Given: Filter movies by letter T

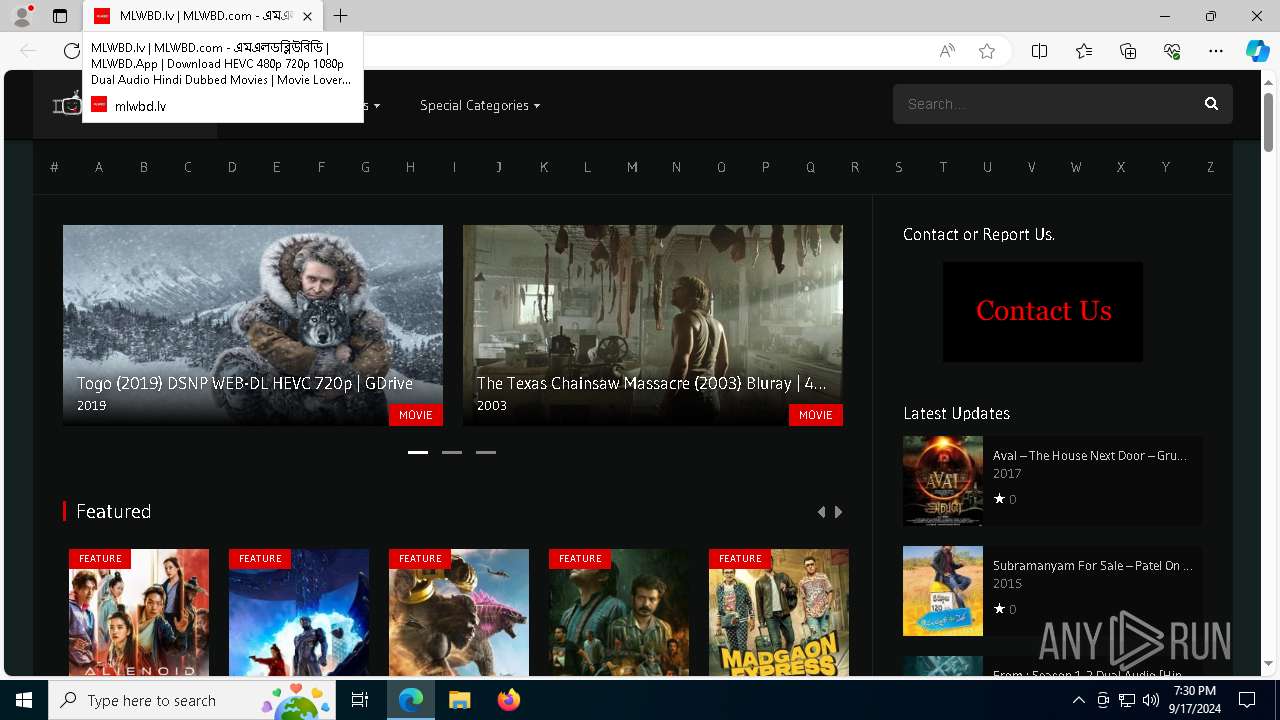Looking at the screenshot, I should pos(943,167).
